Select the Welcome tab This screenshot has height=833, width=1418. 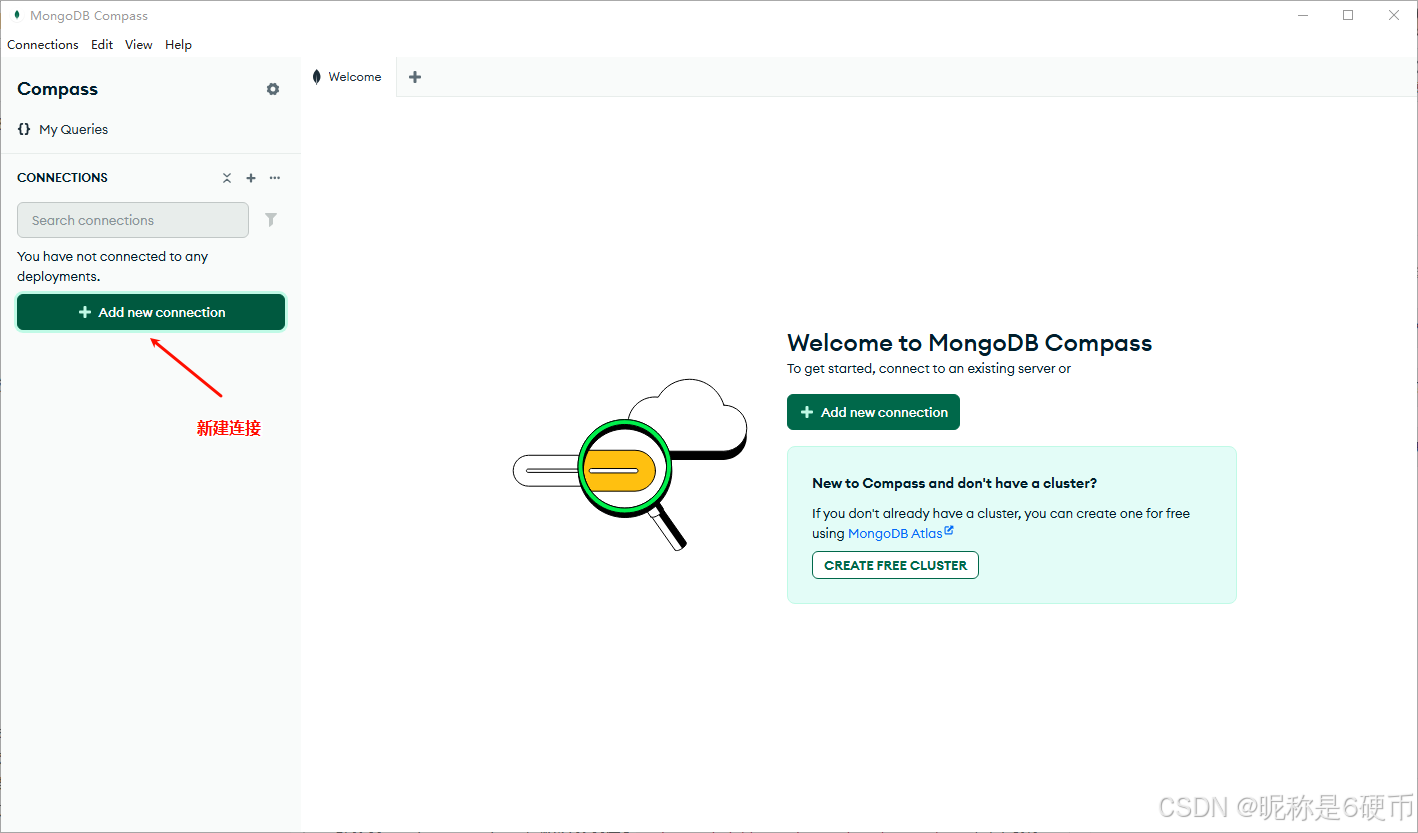(x=348, y=77)
